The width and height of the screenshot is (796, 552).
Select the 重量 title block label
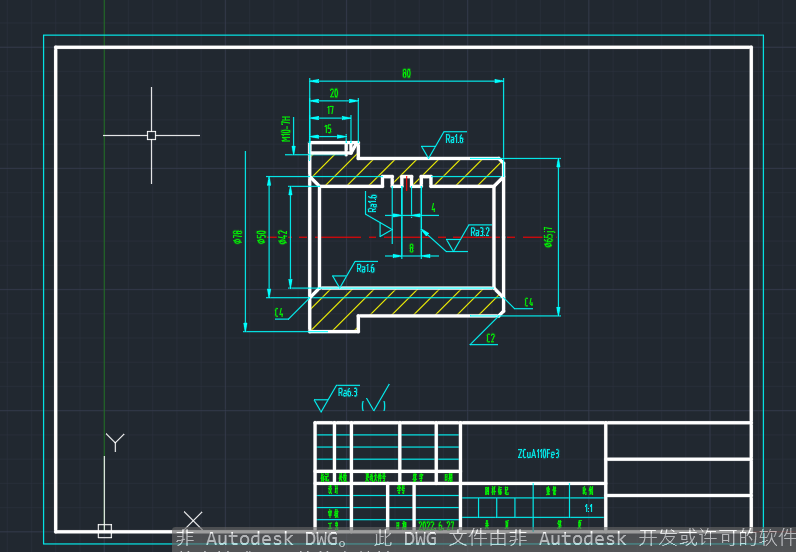tap(551, 491)
